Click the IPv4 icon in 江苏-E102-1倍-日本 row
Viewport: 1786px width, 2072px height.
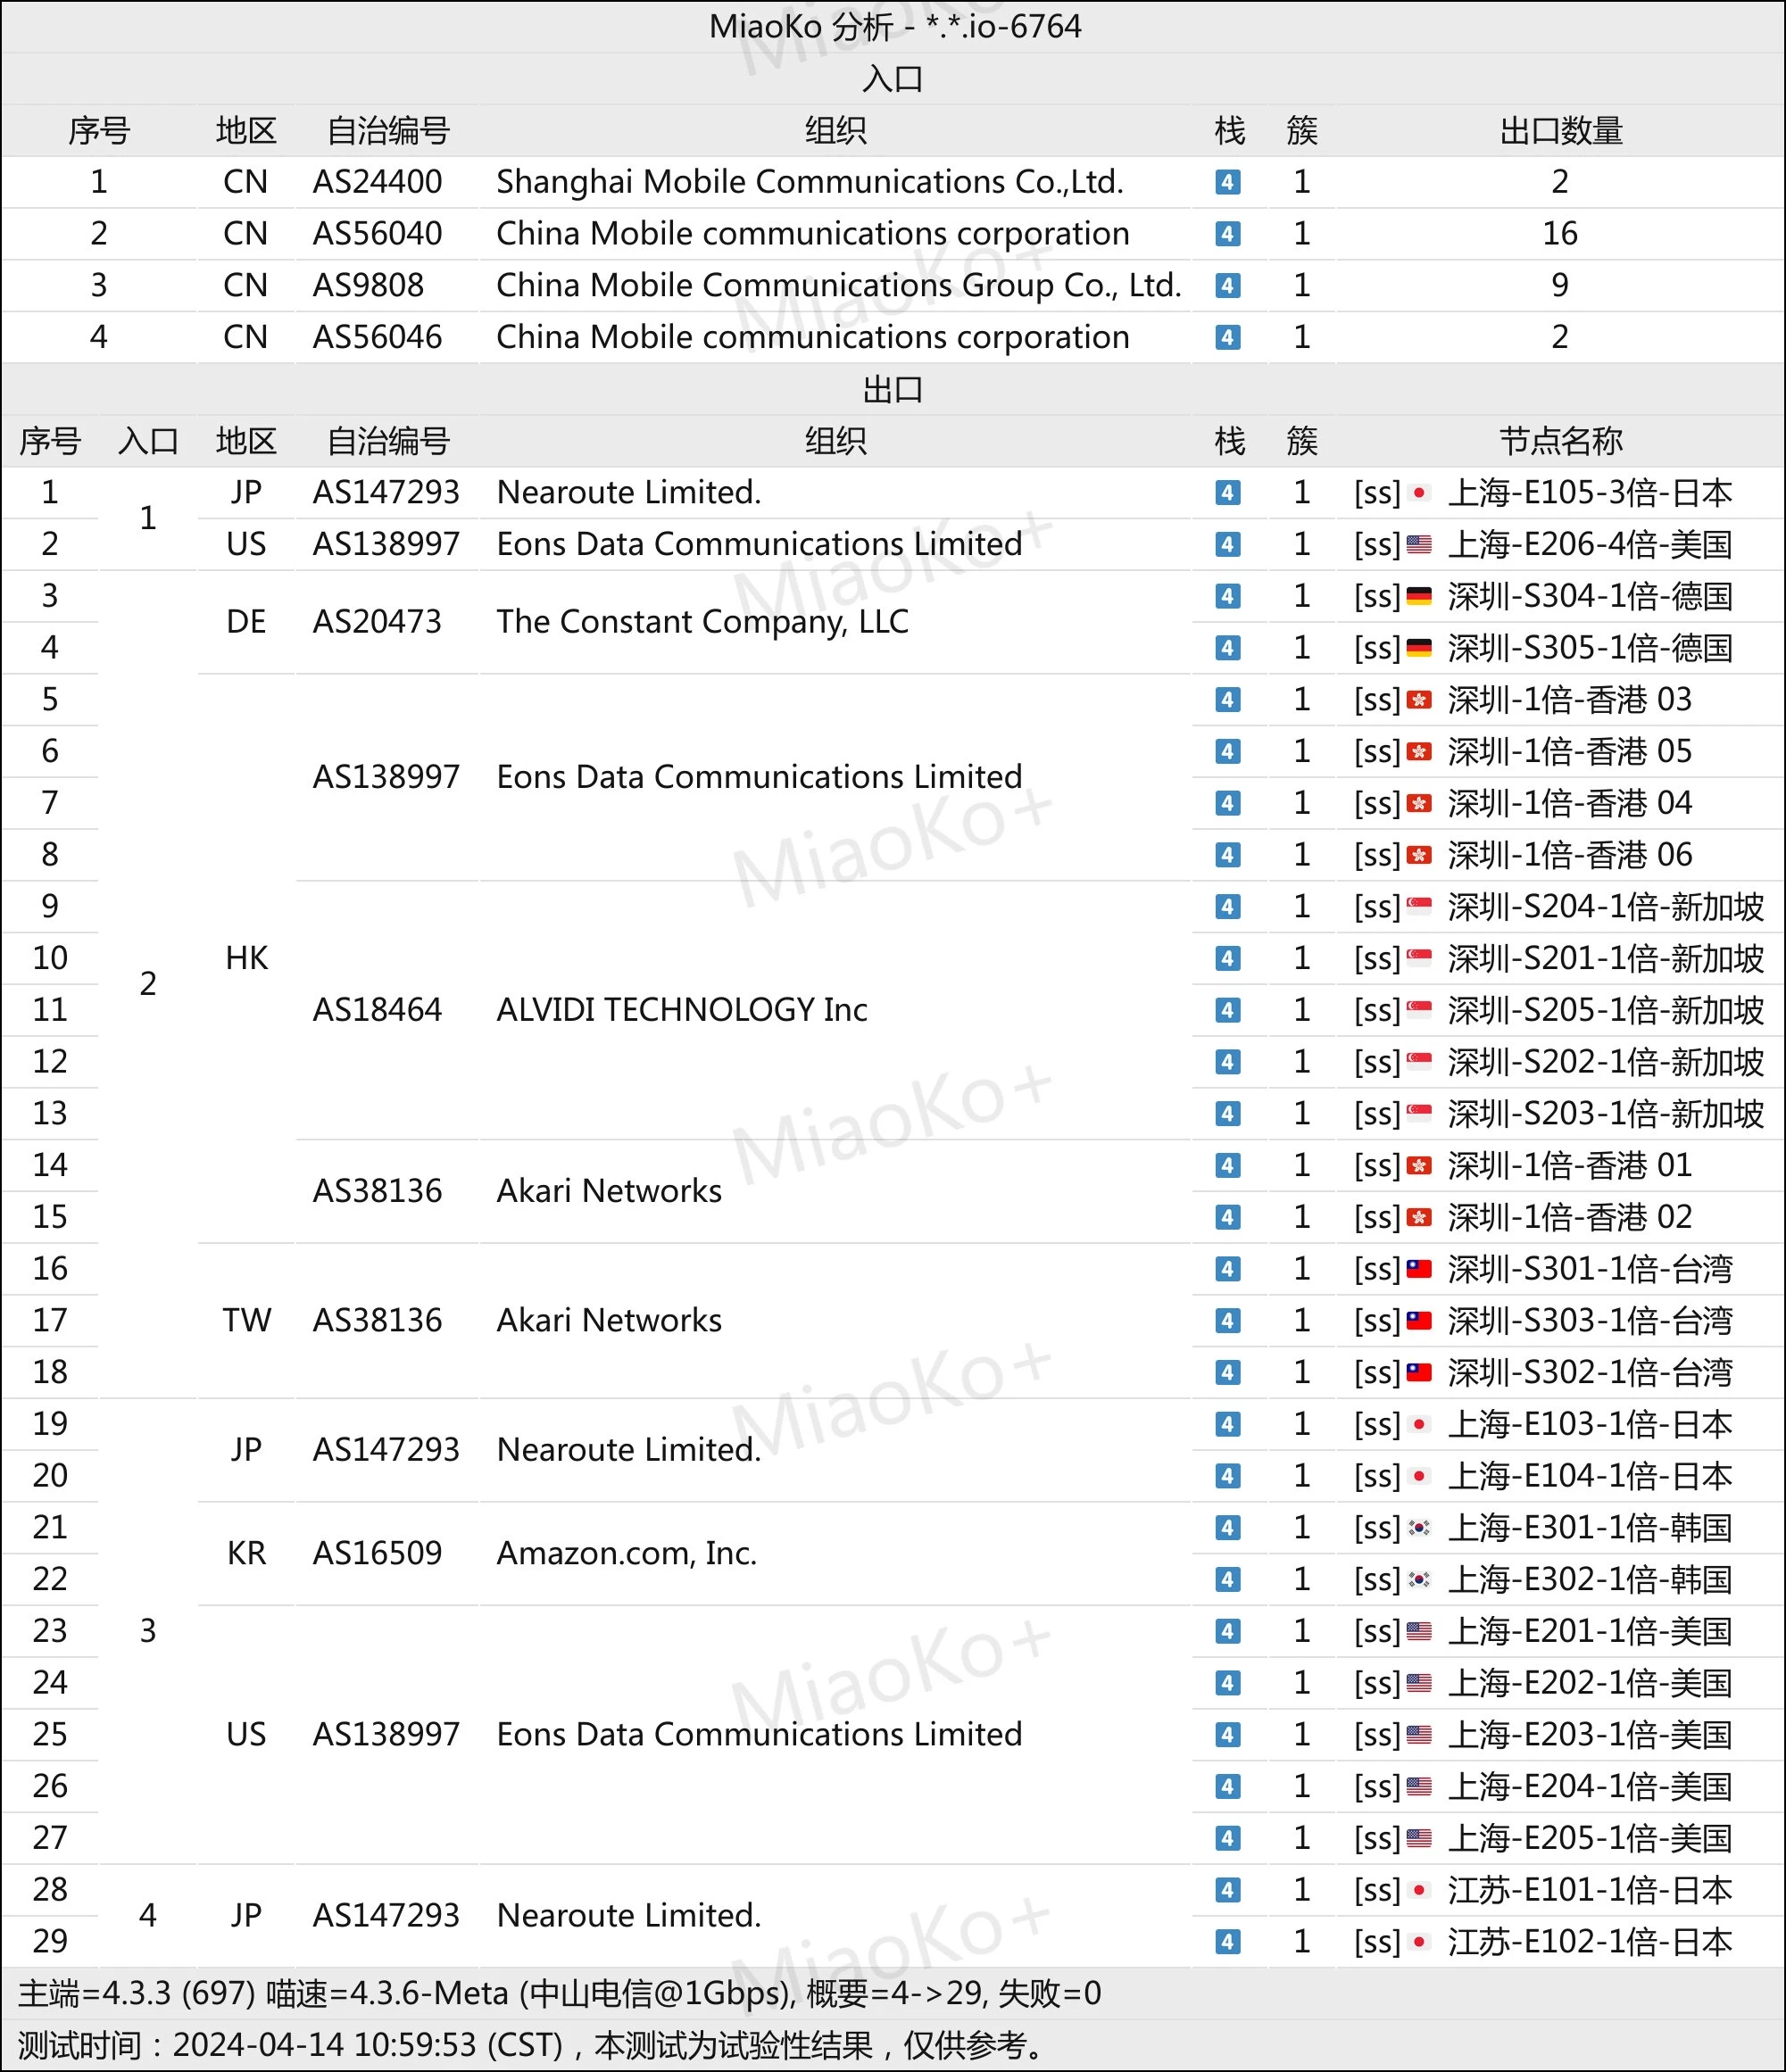click(x=1227, y=1942)
